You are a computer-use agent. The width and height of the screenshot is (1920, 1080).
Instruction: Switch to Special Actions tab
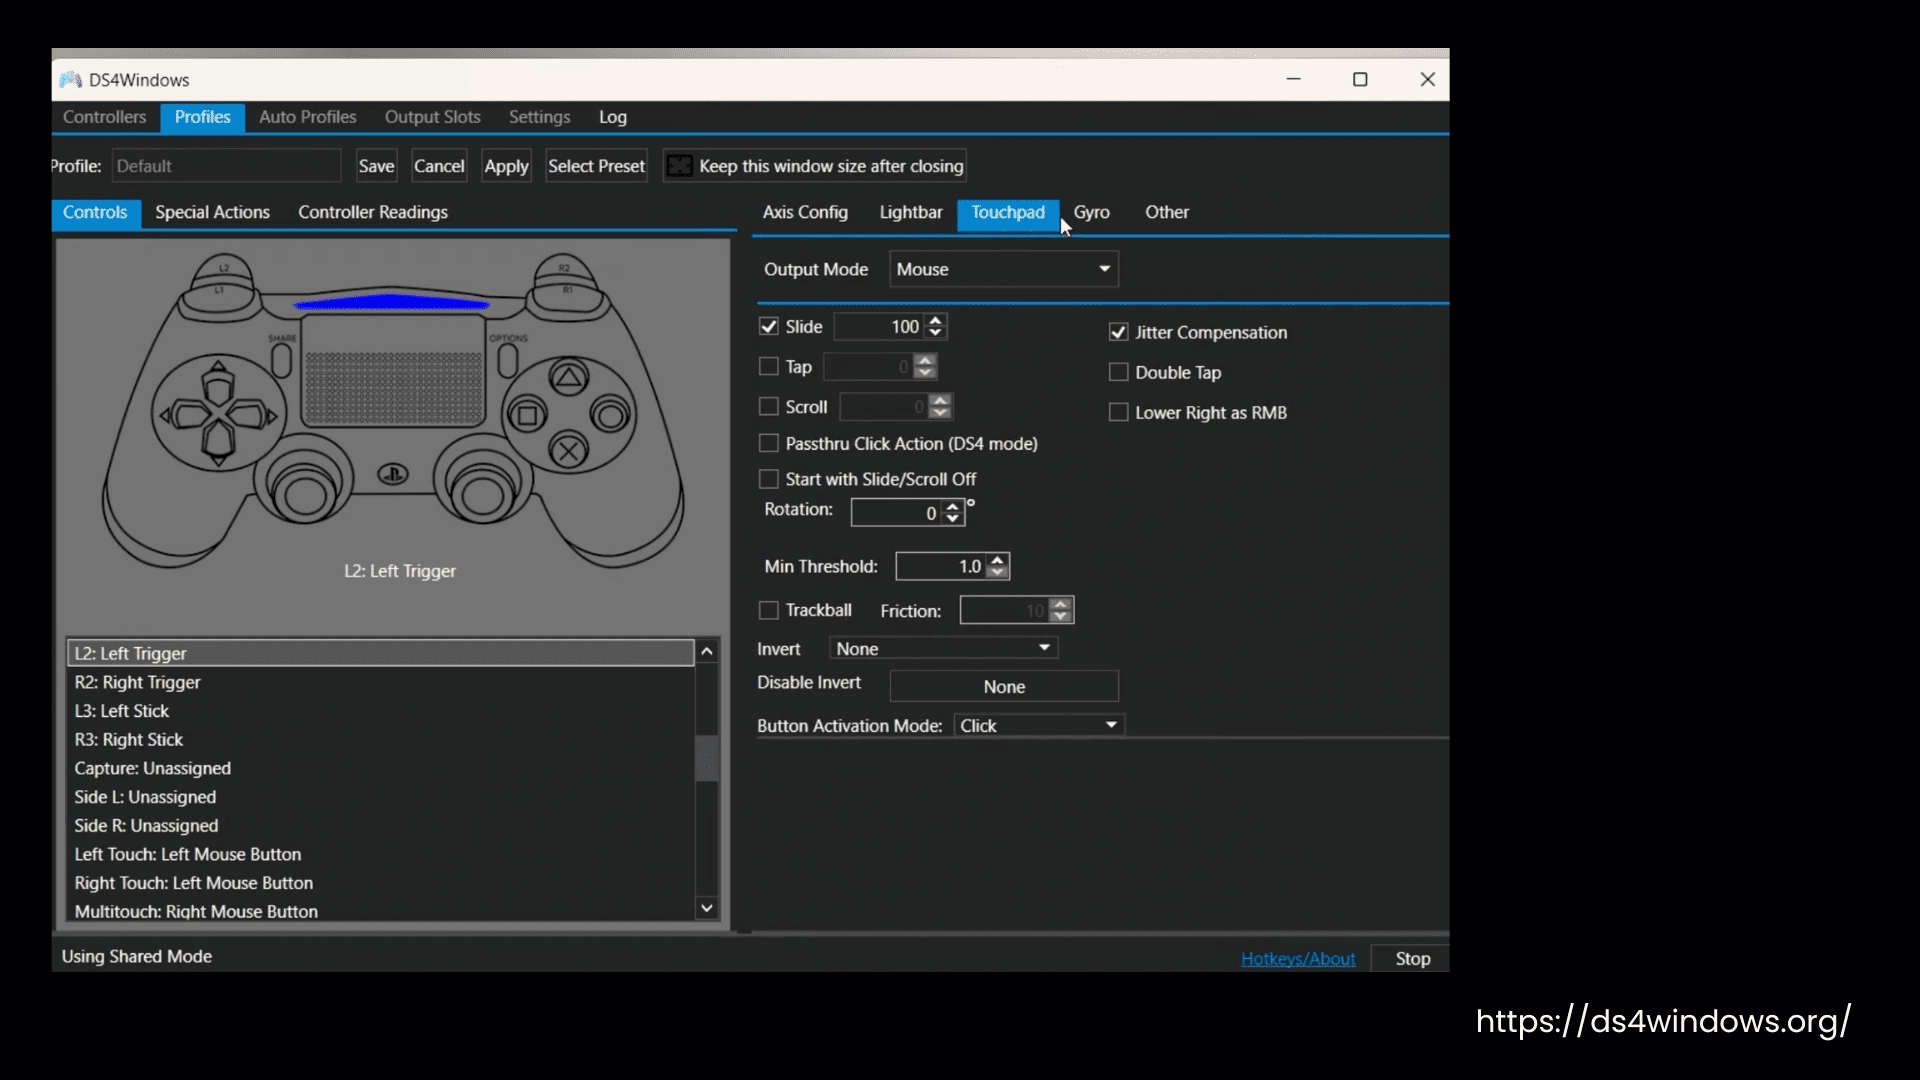click(x=212, y=212)
